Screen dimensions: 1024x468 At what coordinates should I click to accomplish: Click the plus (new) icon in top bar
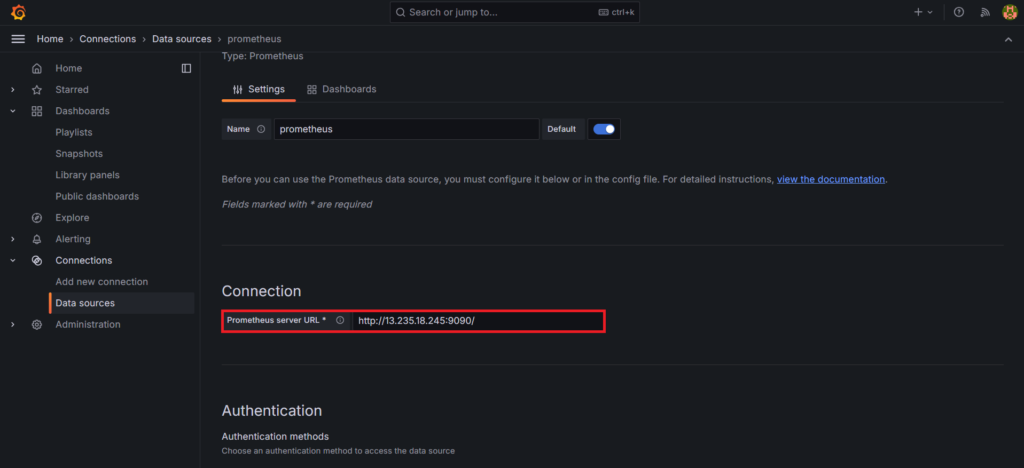pyautogui.click(x=918, y=12)
